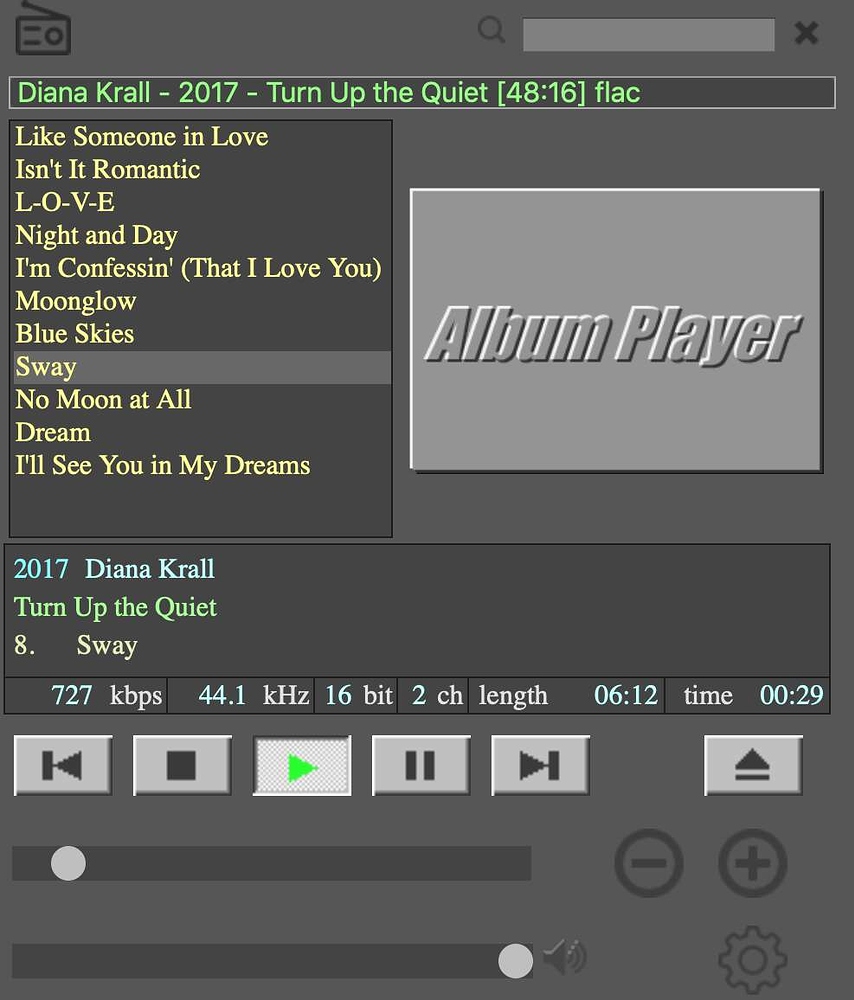Viewport: 854px width, 1000px height.
Task: Click "2017 Diana Krall" in the info panel
Action: [x=114, y=569]
